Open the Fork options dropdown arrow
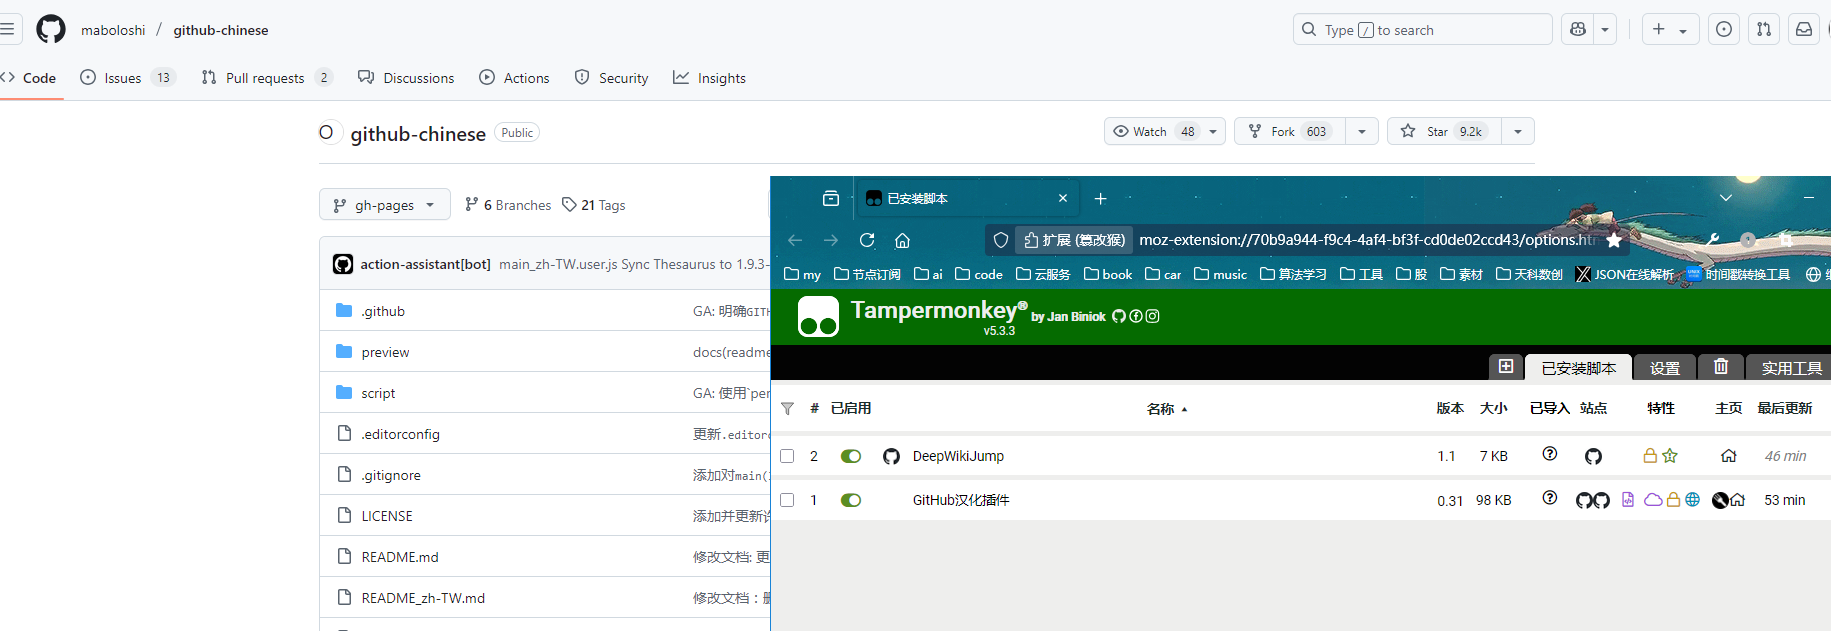This screenshot has width=1831, height=631. coord(1361,131)
